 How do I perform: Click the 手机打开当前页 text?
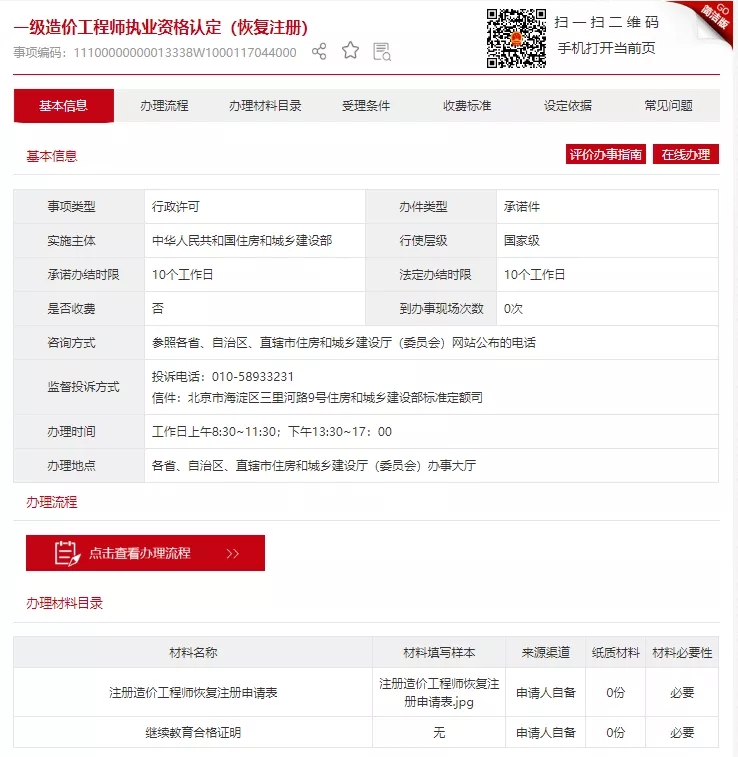606,48
